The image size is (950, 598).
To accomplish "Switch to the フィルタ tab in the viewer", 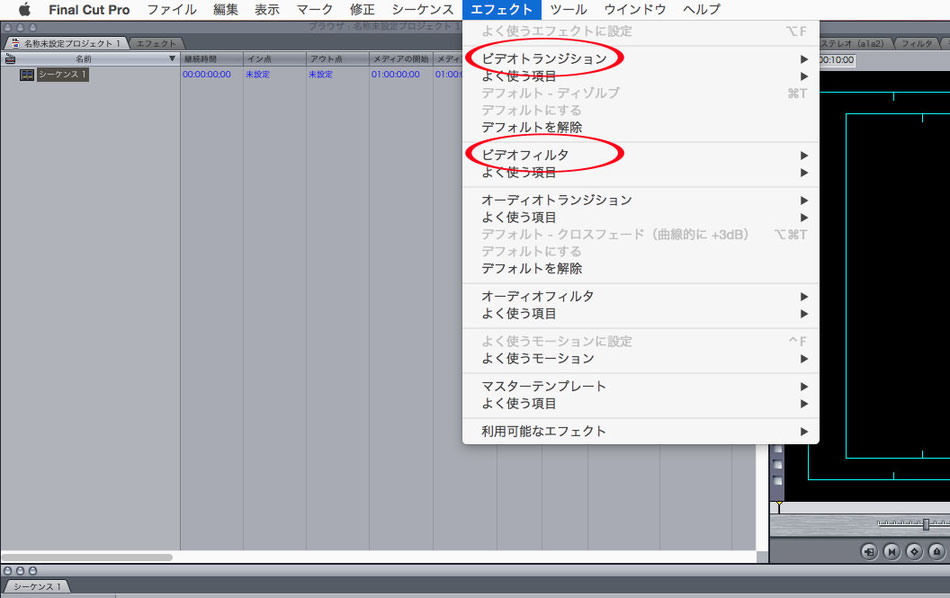I will 916,44.
